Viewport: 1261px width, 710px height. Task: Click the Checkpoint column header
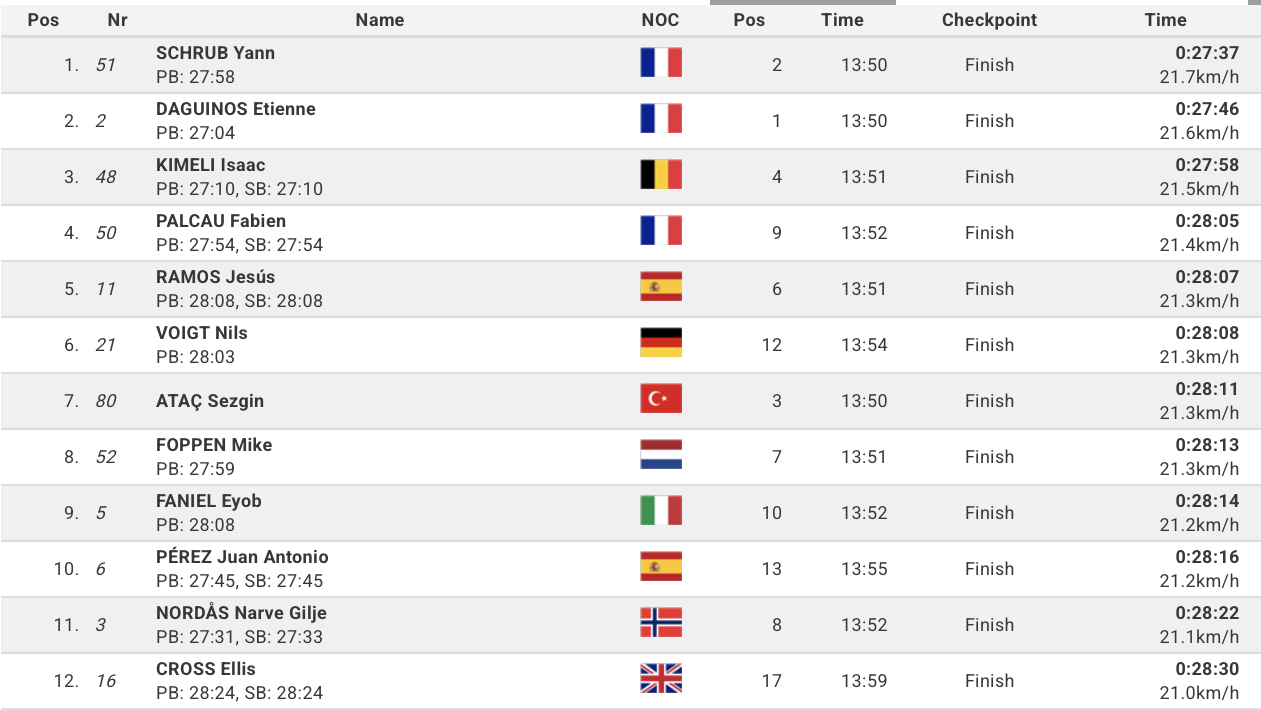989,20
